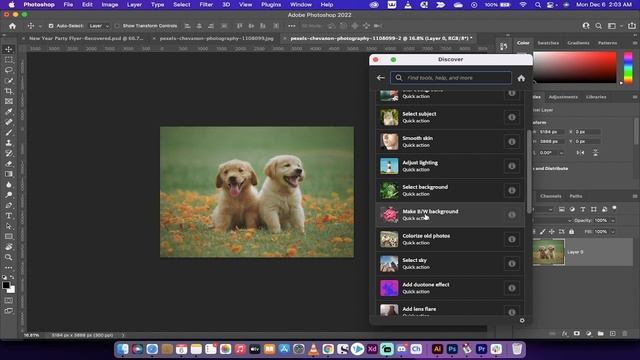The height and width of the screenshot is (360, 640).
Task: Delete layer using trash icon
Action: (624, 333)
